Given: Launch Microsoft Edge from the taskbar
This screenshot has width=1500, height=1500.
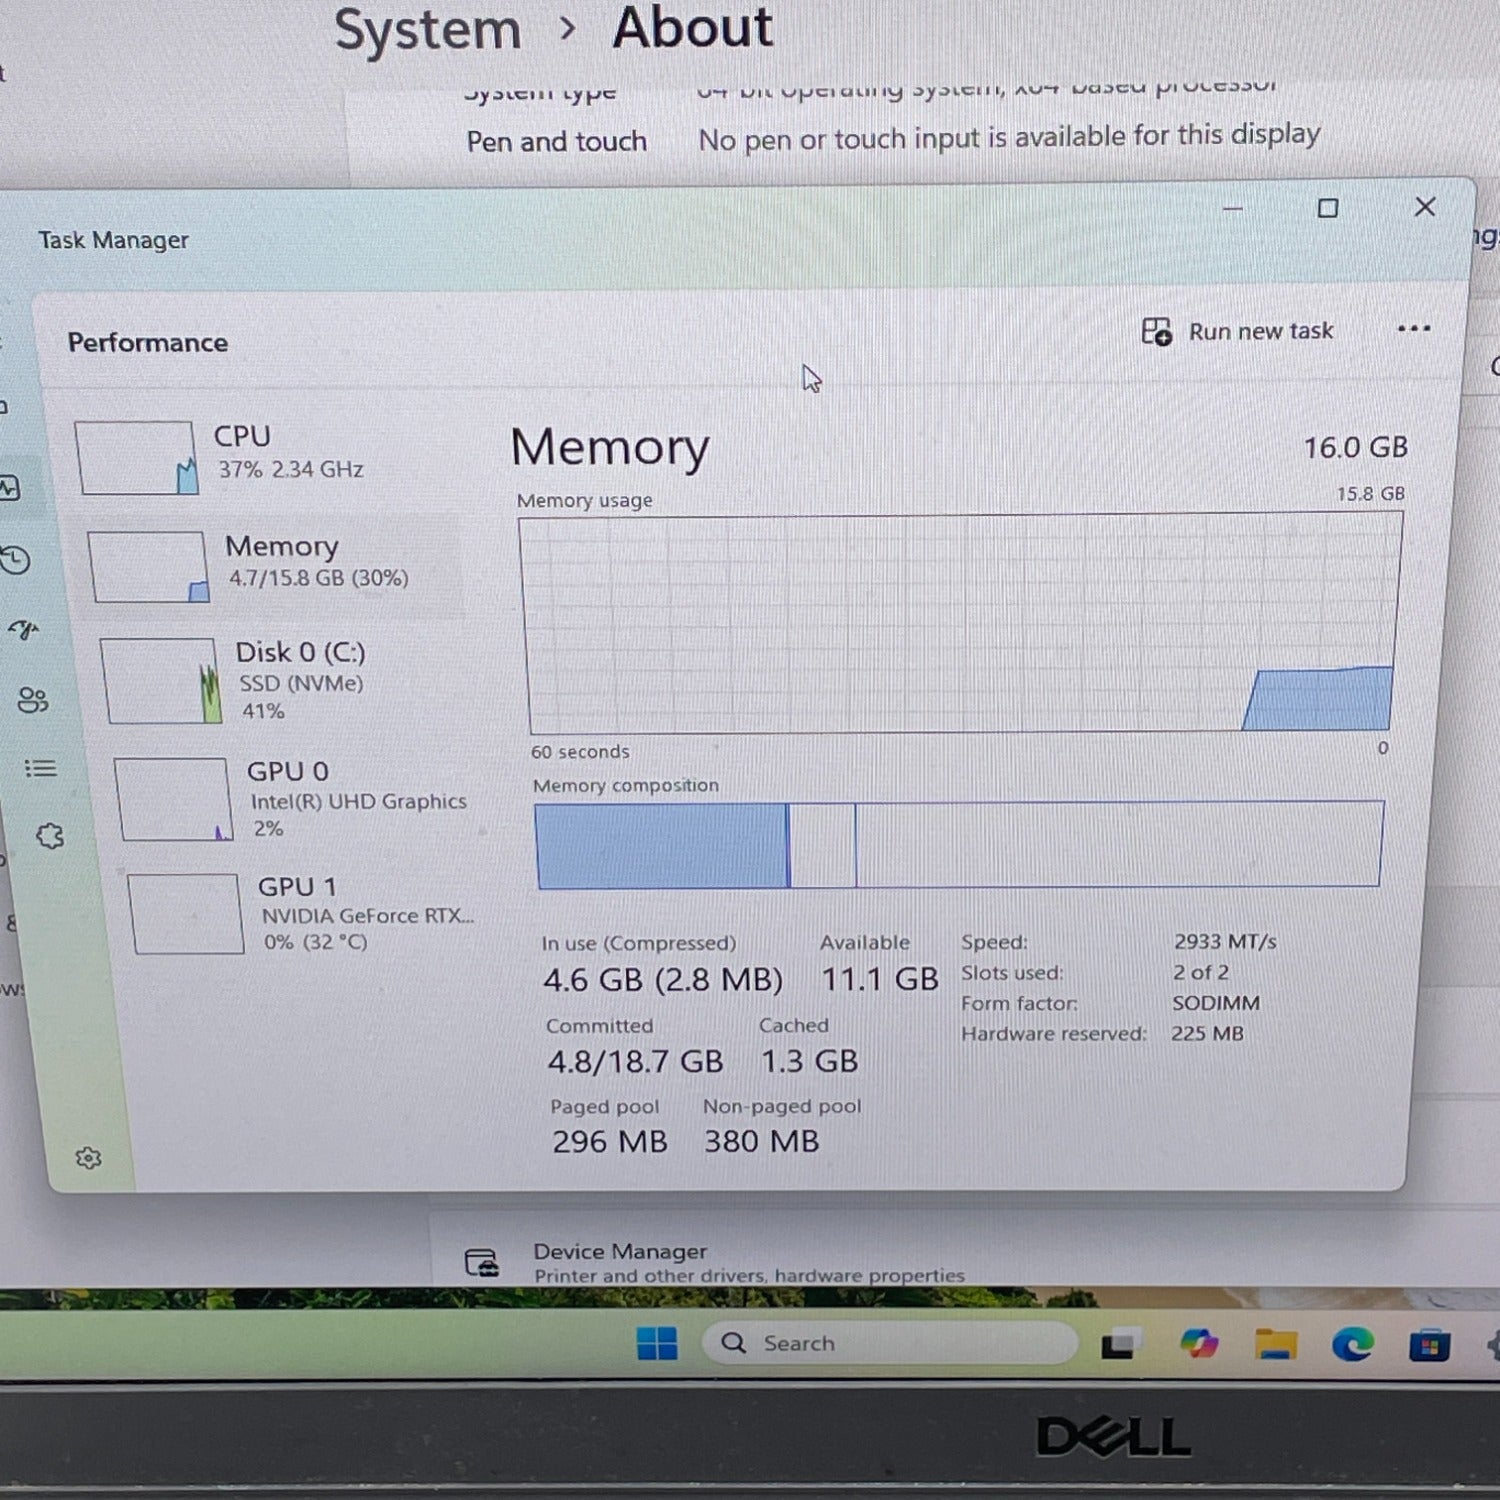Looking at the screenshot, I should [x=1352, y=1345].
